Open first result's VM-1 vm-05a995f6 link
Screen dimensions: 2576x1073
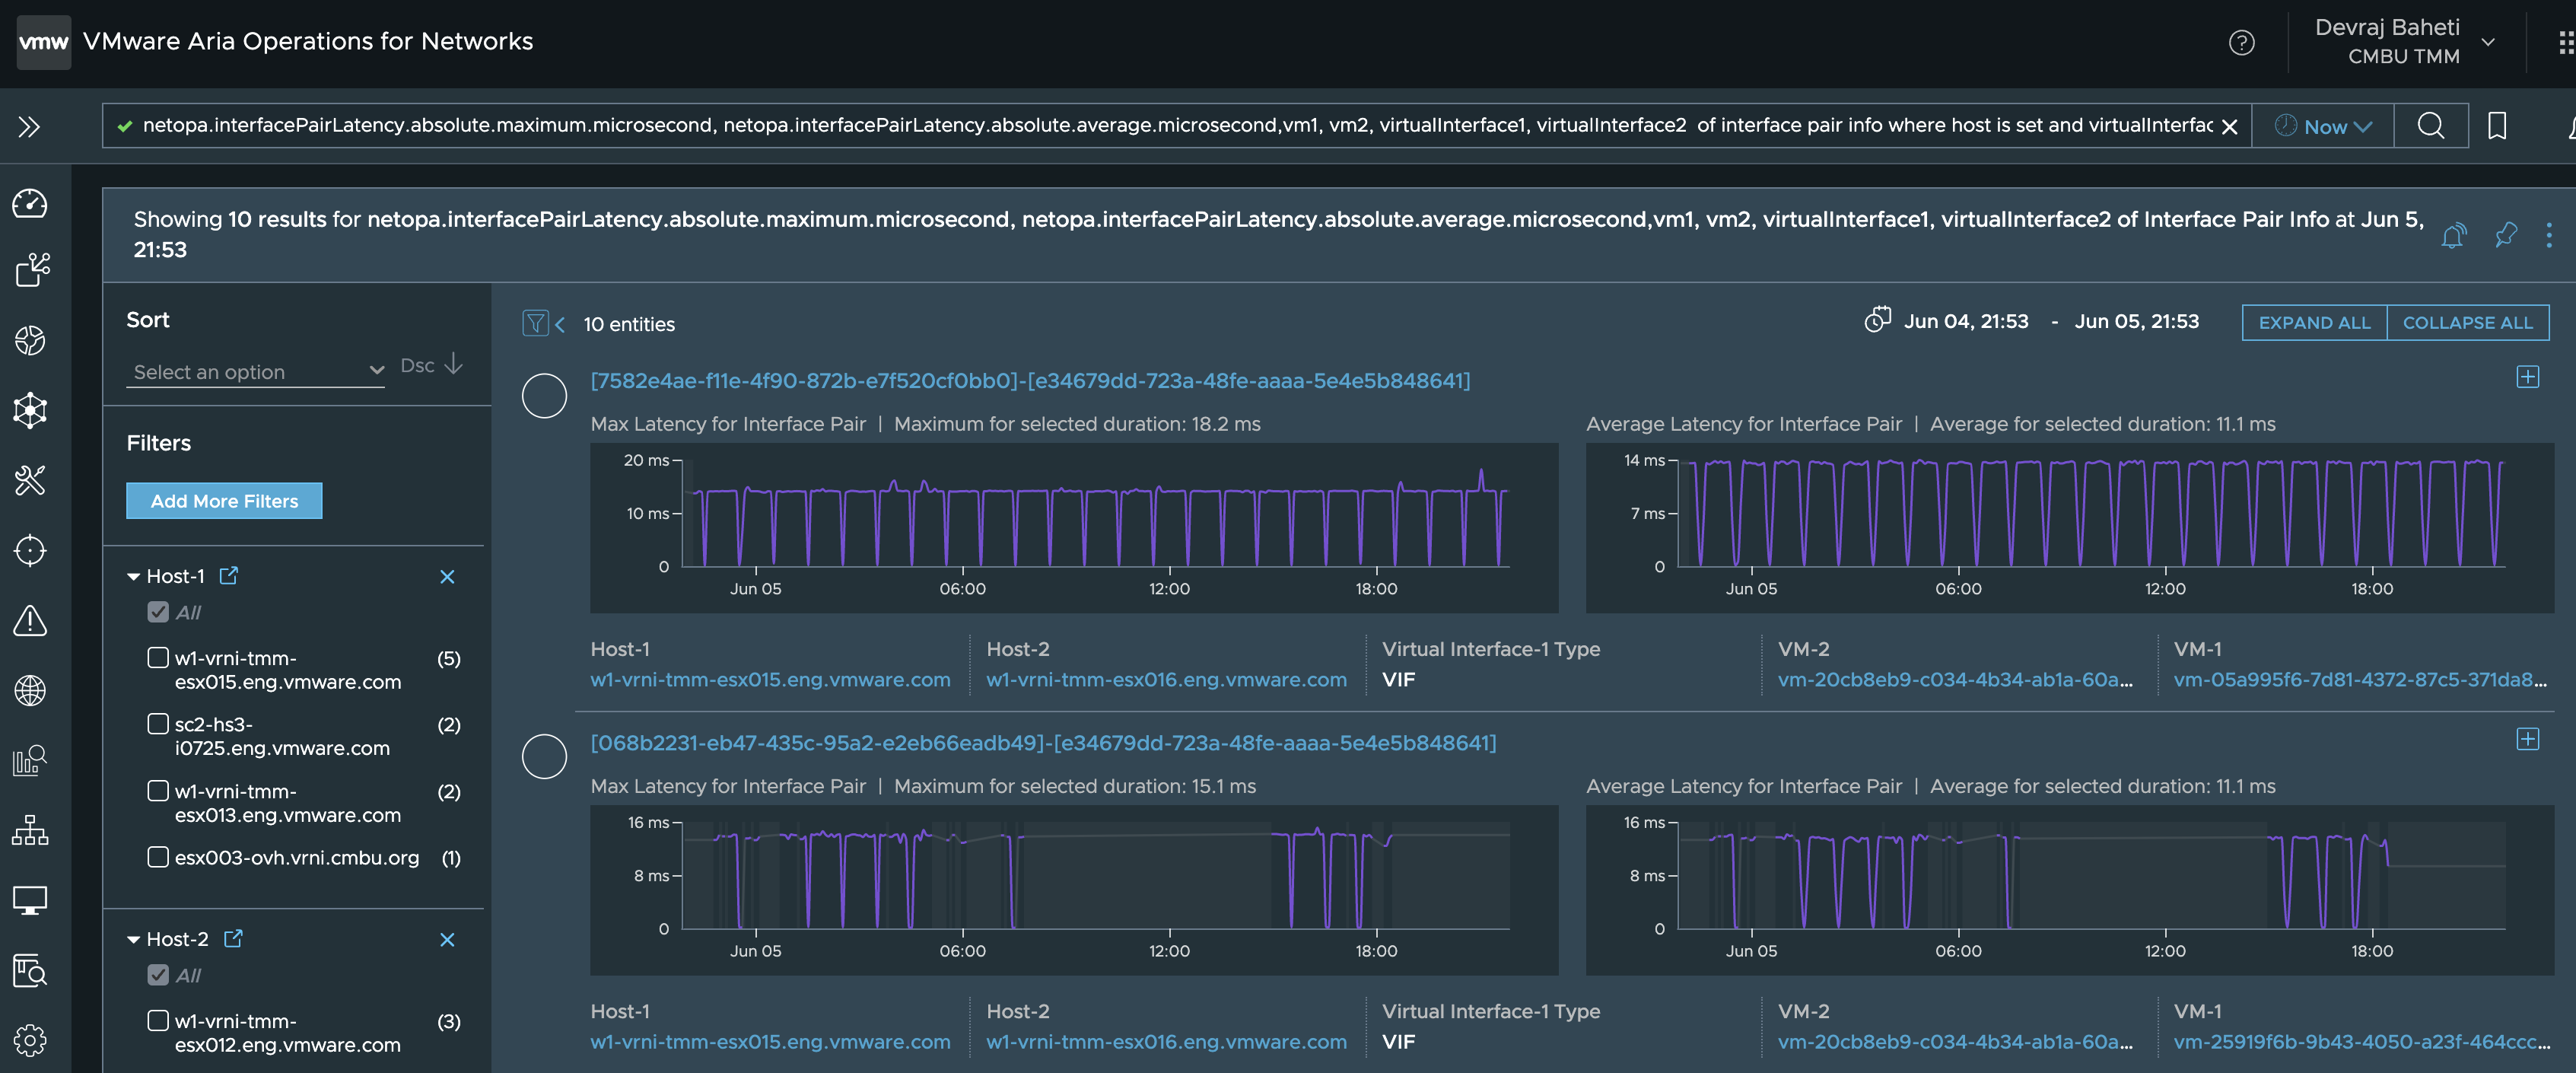pyautogui.click(x=2360, y=680)
